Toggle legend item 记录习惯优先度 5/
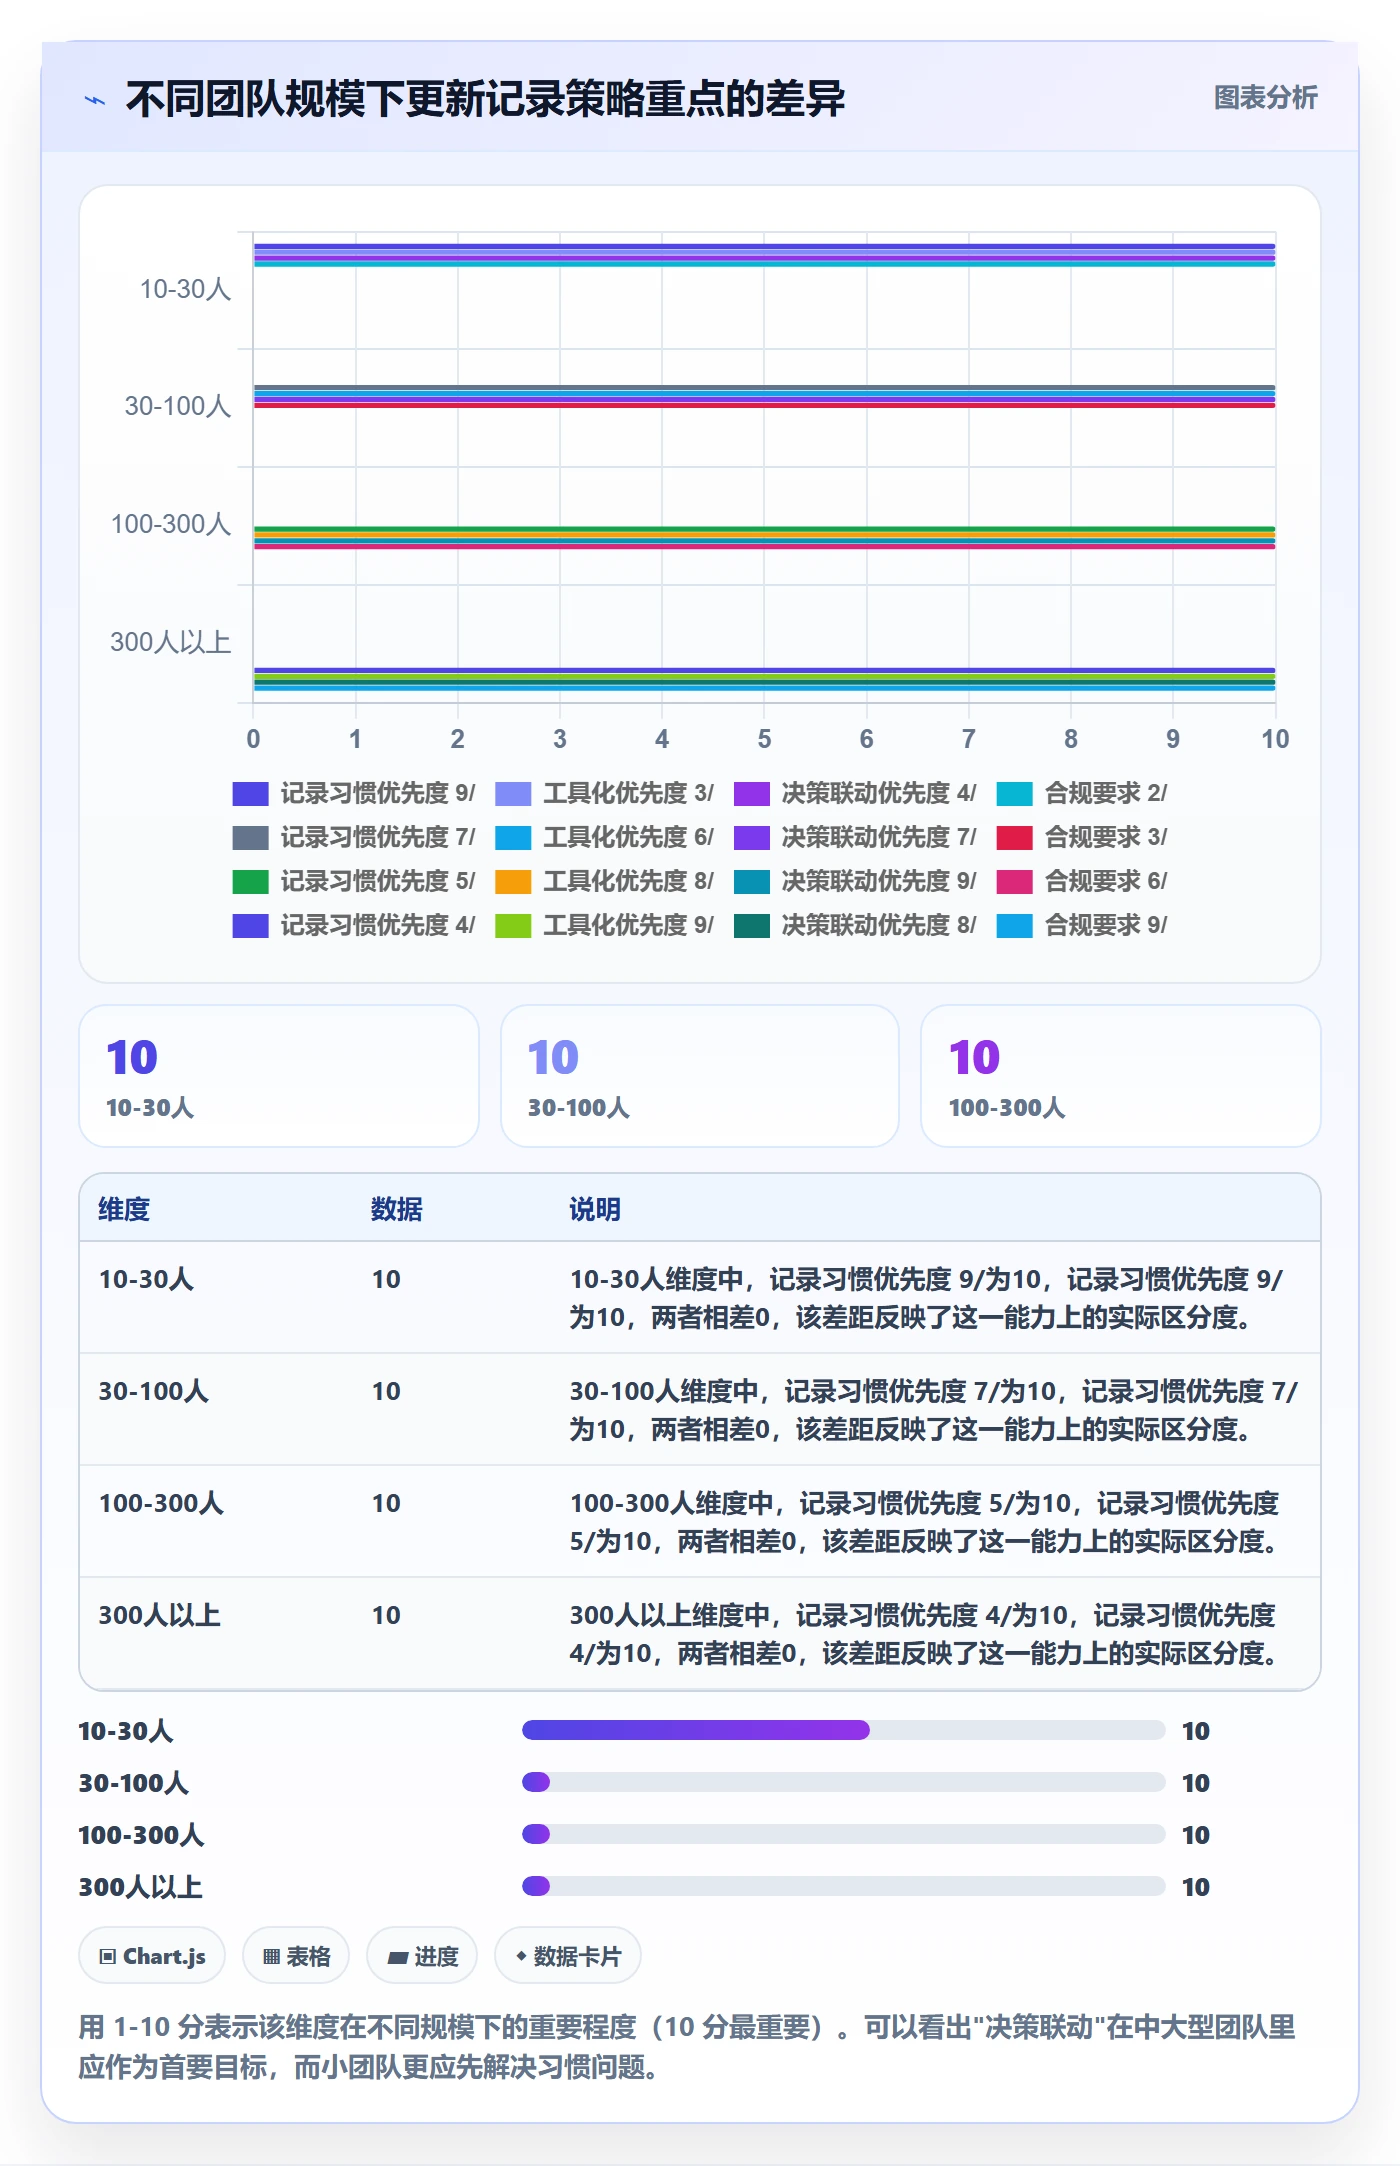 354,882
